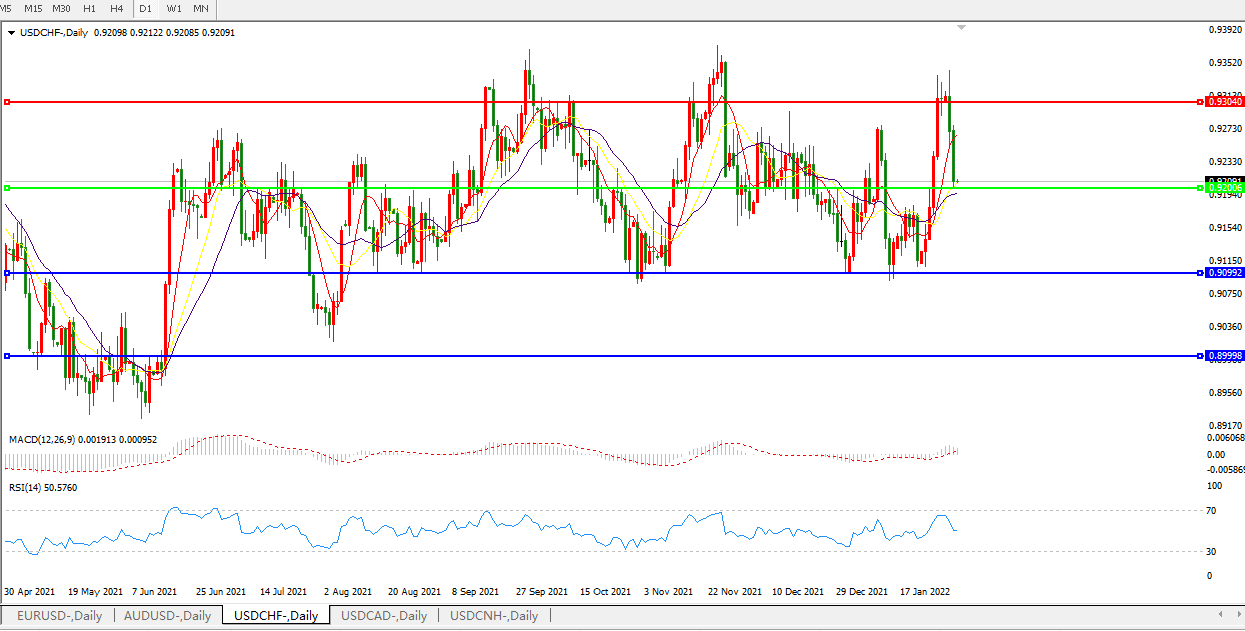The image size is (1245, 631).
Task: Choose the H4 timeframe
Action: tap(117, 9)
